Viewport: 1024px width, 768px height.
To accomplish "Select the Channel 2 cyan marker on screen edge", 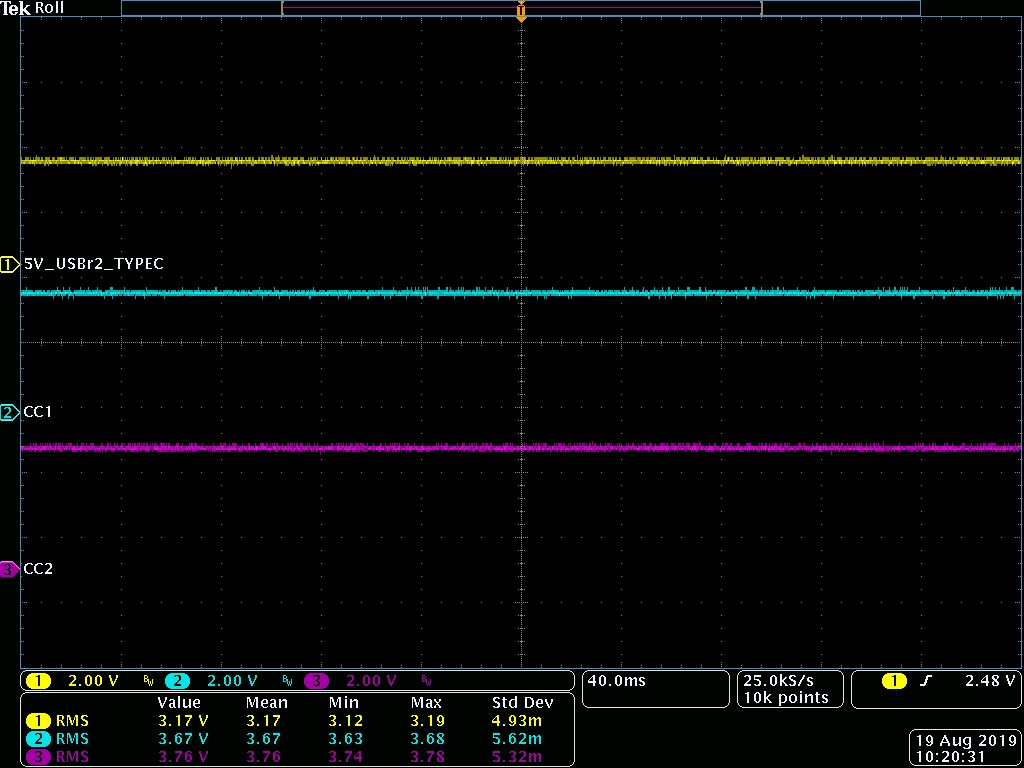I will coord(8,411).
